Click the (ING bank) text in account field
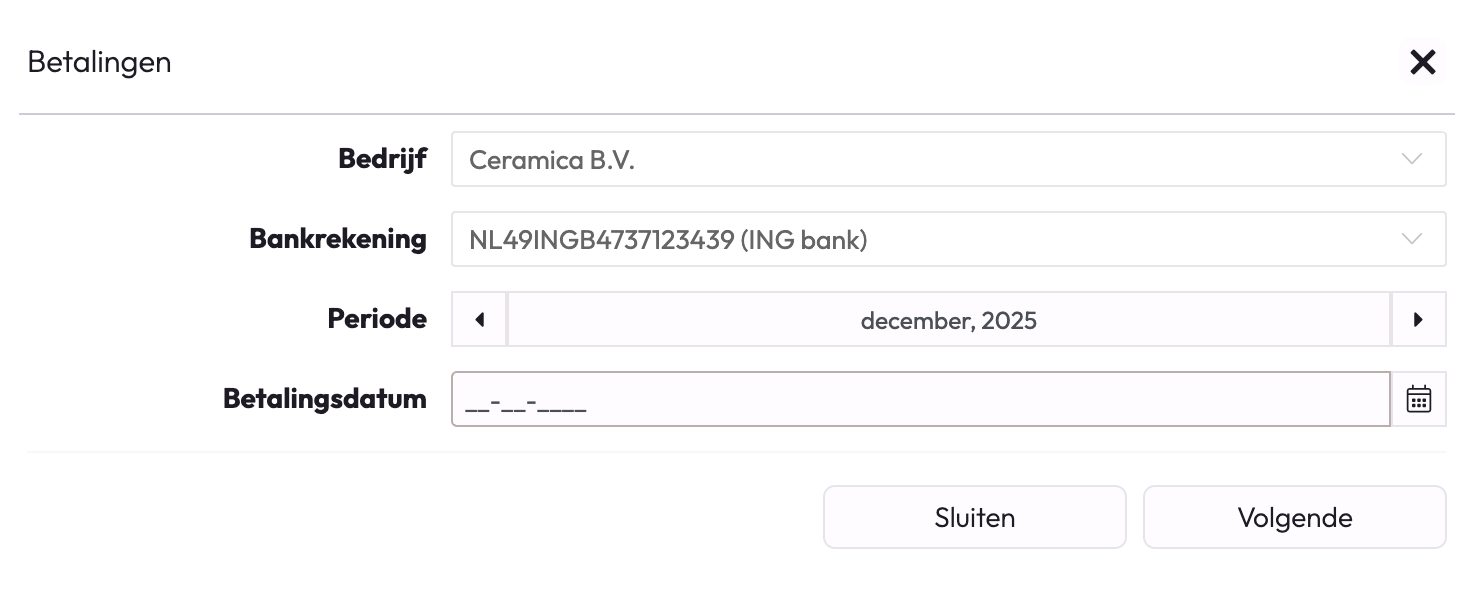Screen dimensions: 1482x598 [x=804, y=240]
